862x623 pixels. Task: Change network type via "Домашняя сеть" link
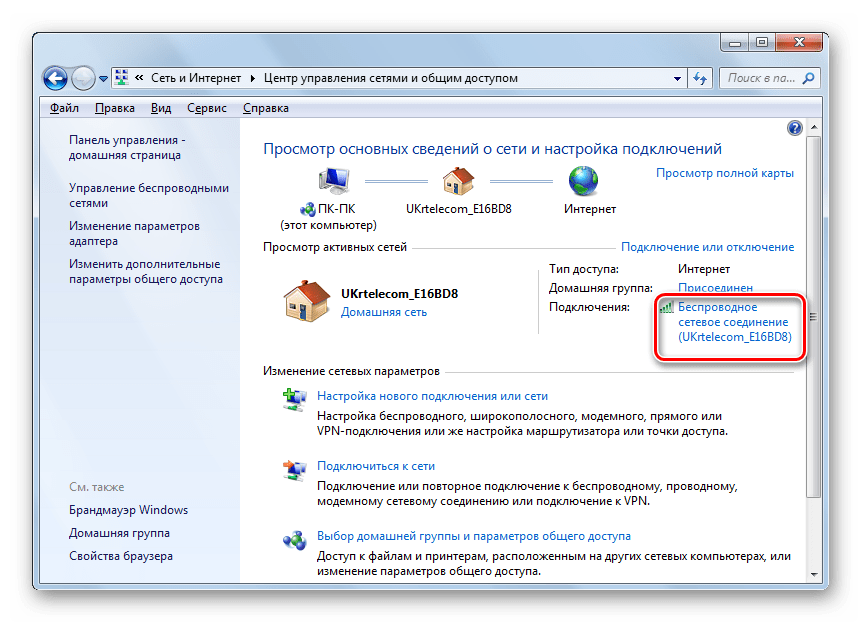(384, 312)
